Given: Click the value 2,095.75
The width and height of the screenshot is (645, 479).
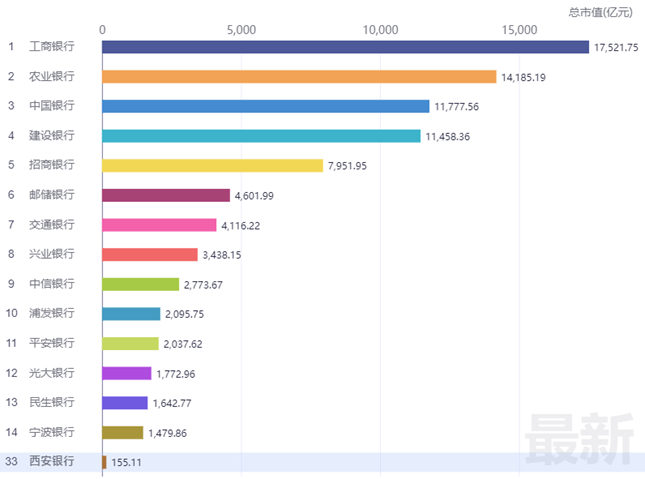Looking at the screenshot, I should 185,314.
